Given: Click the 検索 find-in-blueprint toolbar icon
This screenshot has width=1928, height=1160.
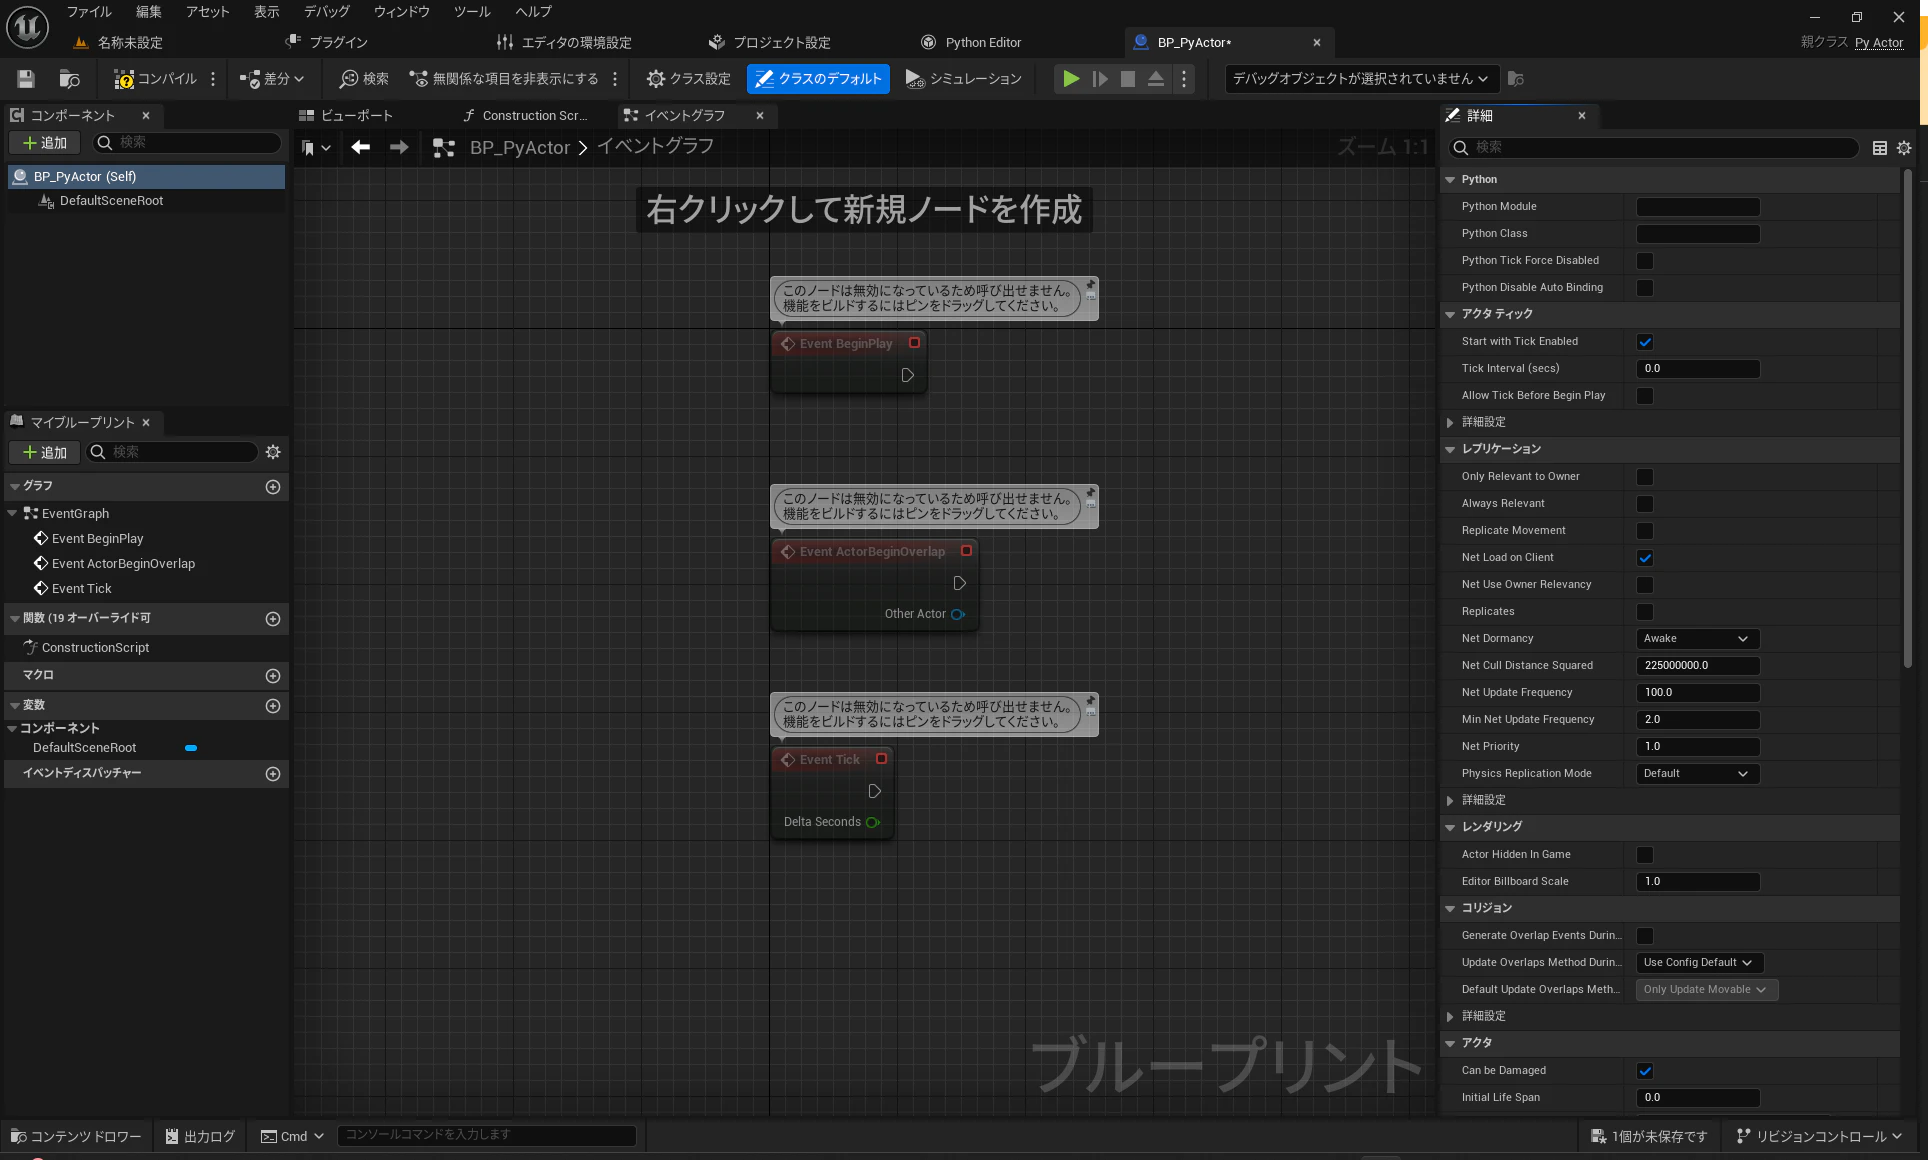Looking at the screenshot, I should pos(364,79).
